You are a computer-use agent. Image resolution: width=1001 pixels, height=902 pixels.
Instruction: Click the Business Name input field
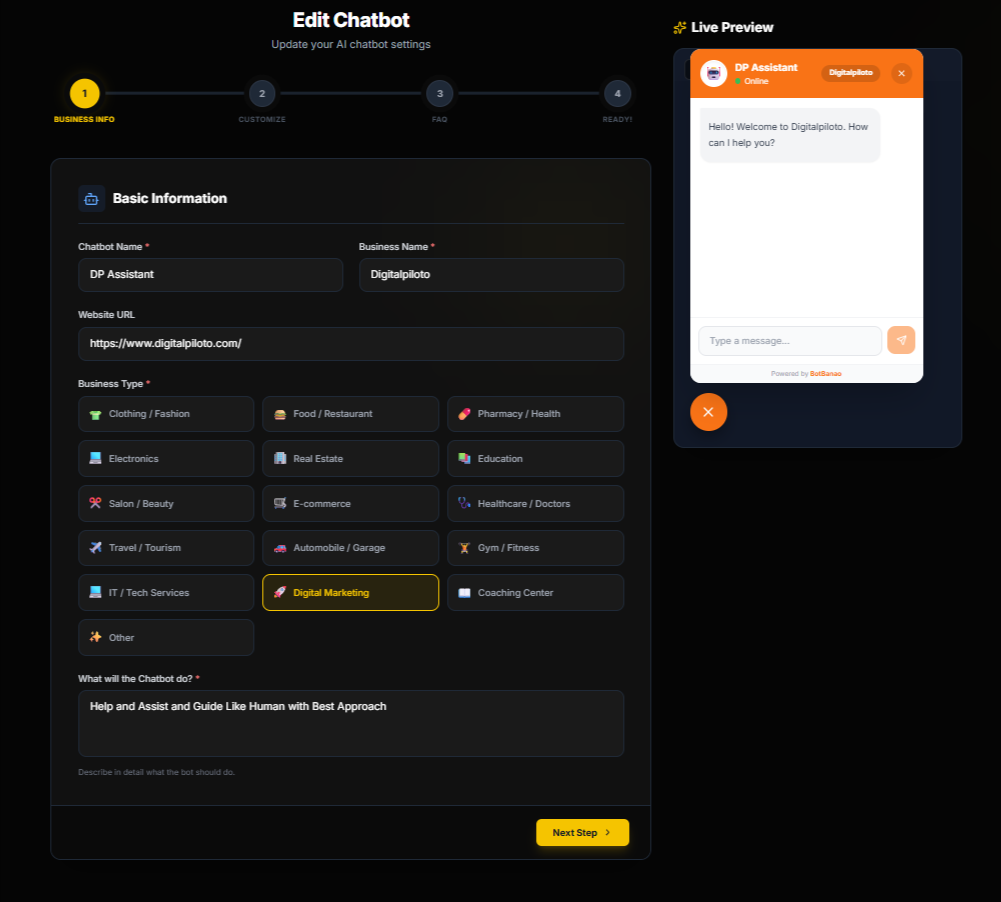(492, 274)
